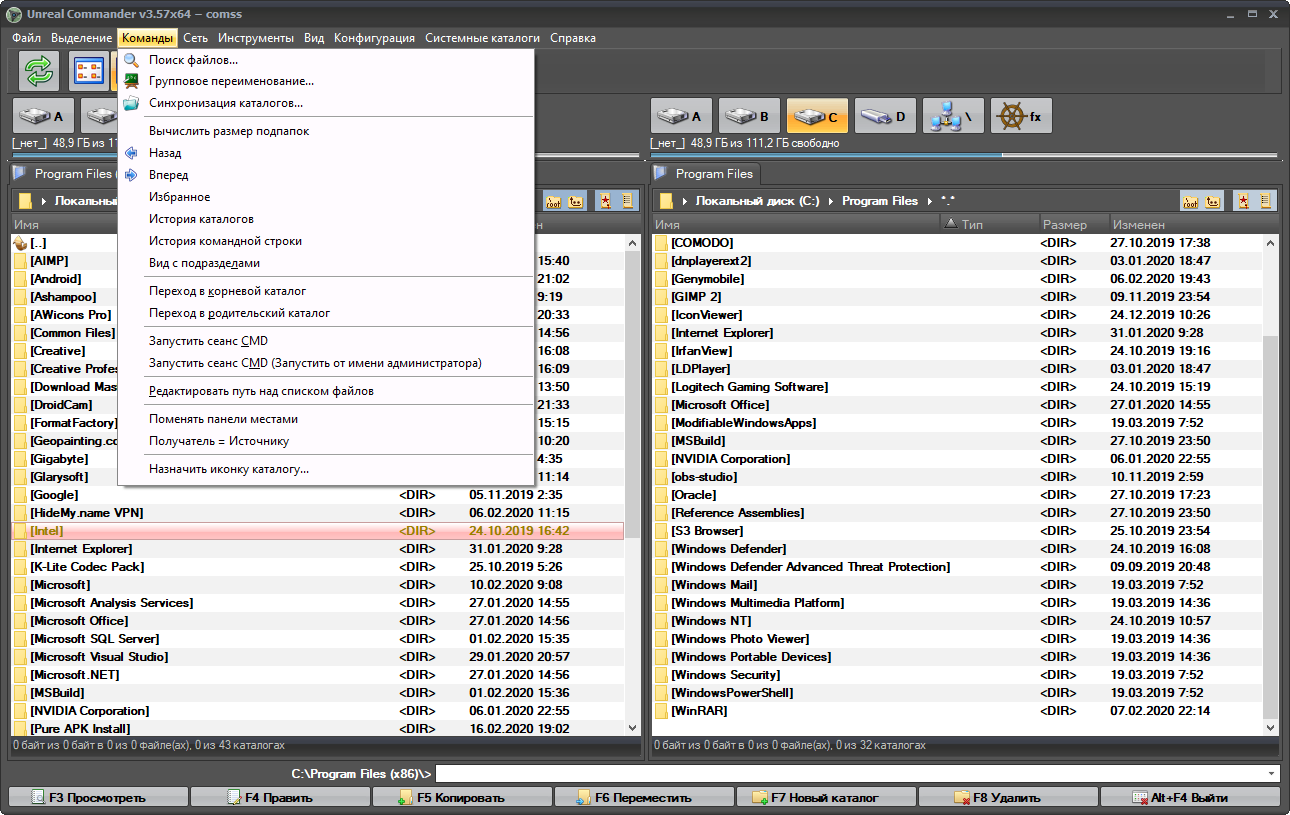
Task: Click folder icon of [WinRAR] in right panel
Action: point(661,711)
